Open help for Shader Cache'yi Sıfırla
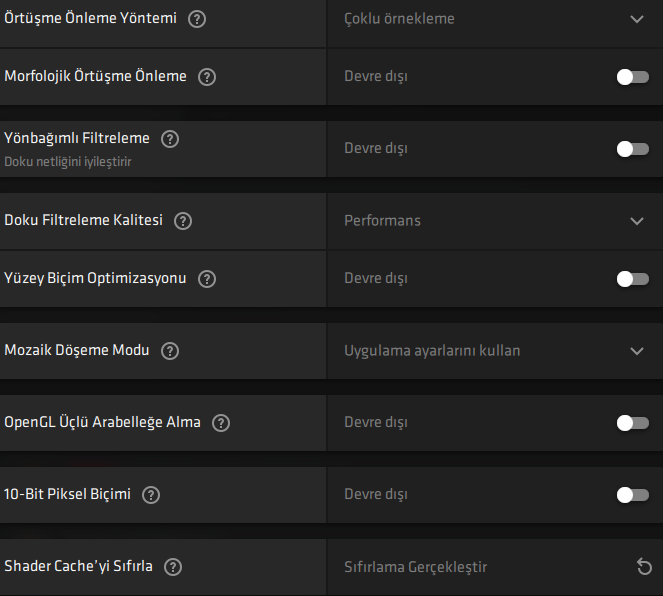This screenshot has width=663, height=596. click(173, 567)
